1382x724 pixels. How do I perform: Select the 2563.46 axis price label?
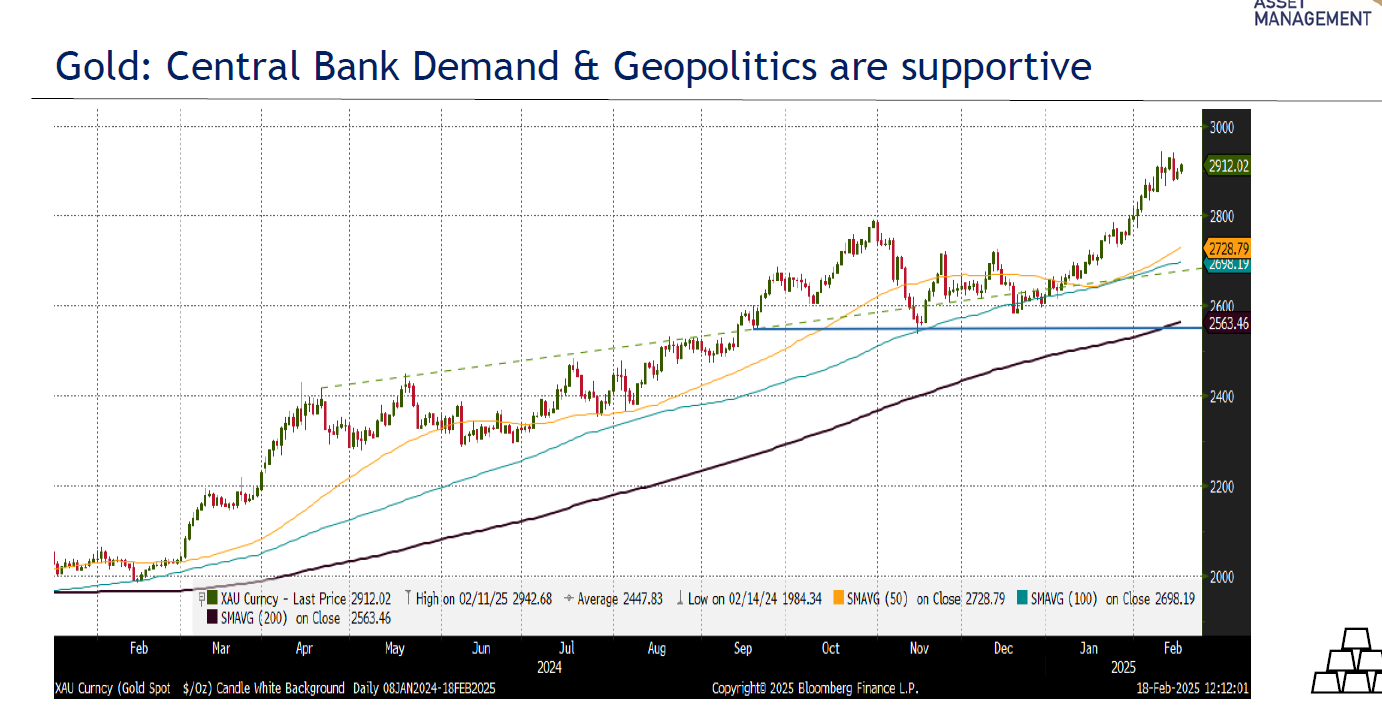click(1229, 324)
